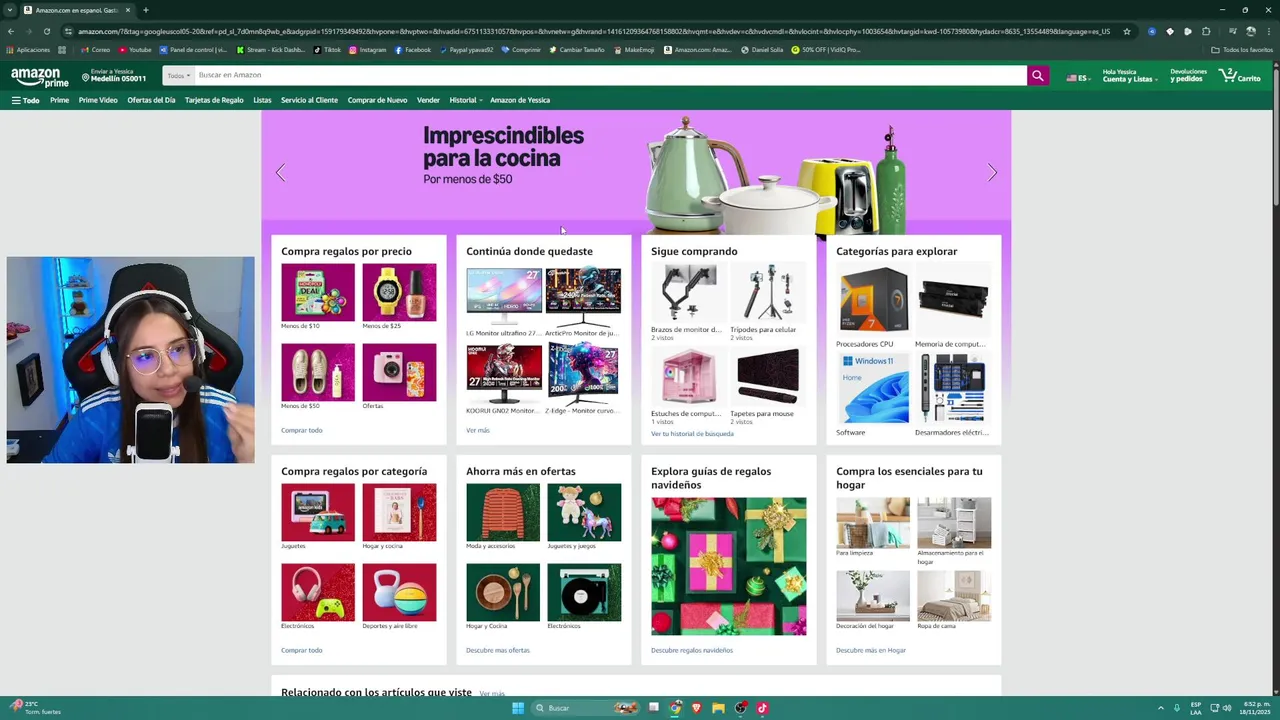Screen dimensions: 1280x720
Task: Click Descubre más ofertas link
Action: [x=498, y=650]
